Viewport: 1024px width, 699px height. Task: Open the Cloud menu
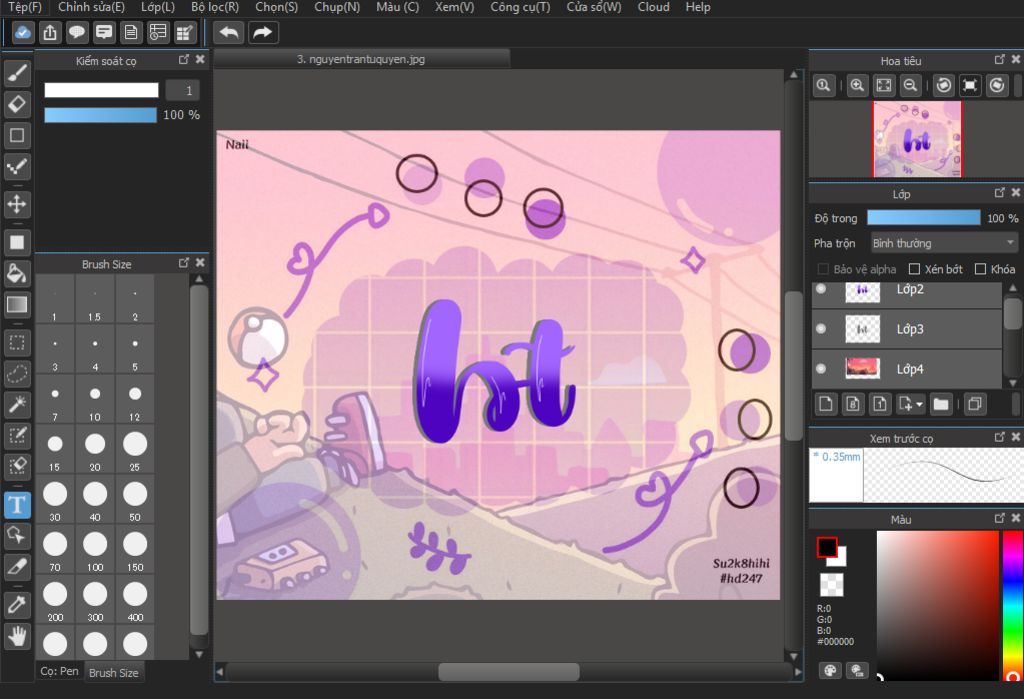point(654,7)
